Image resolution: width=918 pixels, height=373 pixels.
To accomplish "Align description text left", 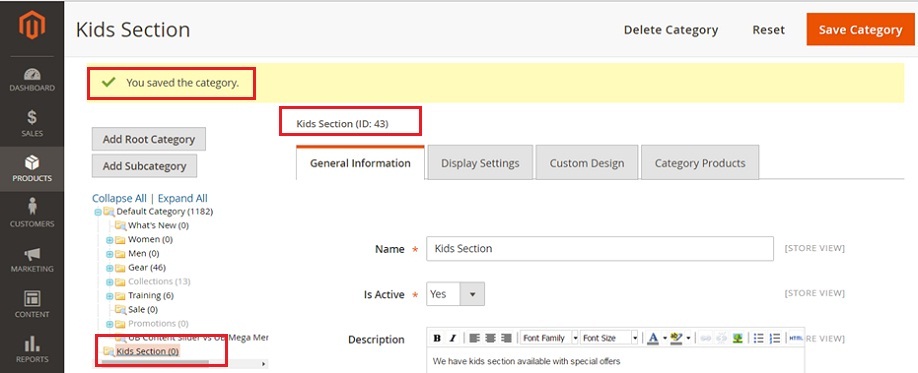I will 474,338.
